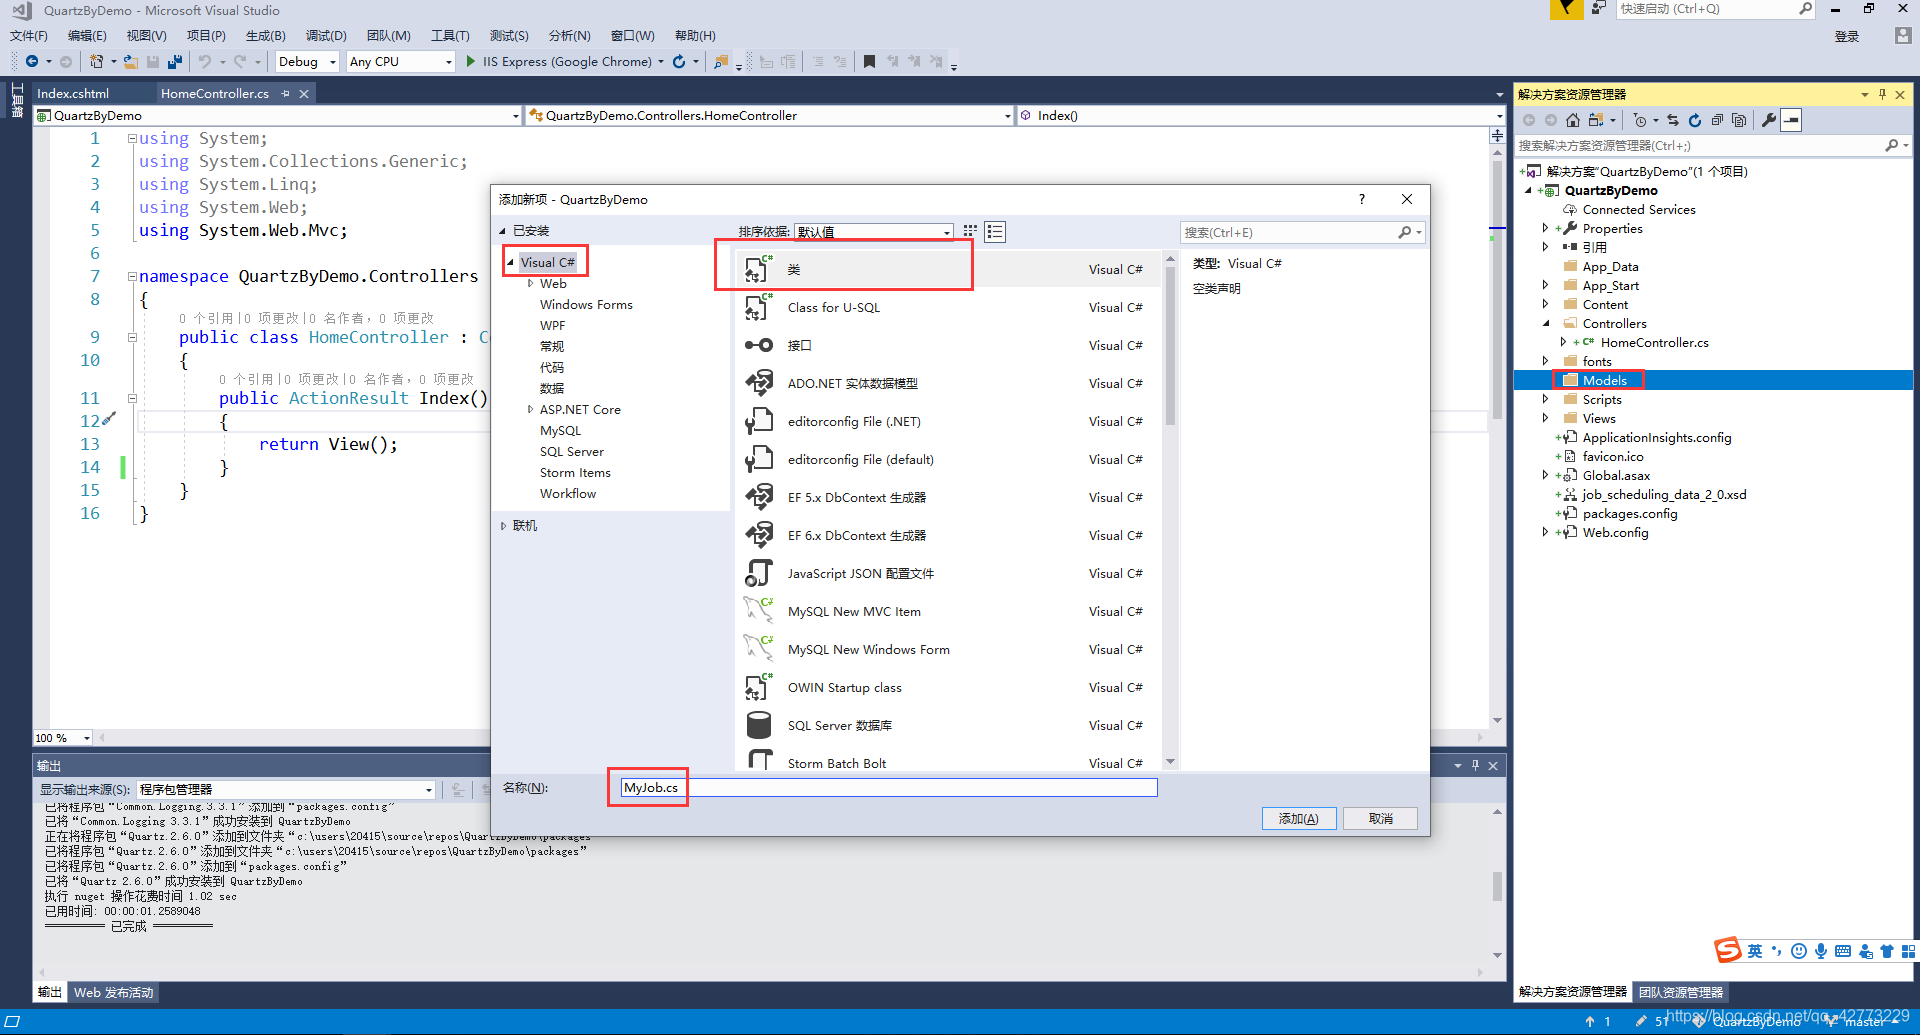The height and width of the screenshot is (1035, 1920).
Task: Click the Open File toolbar icon
Action: pos(131,62)
